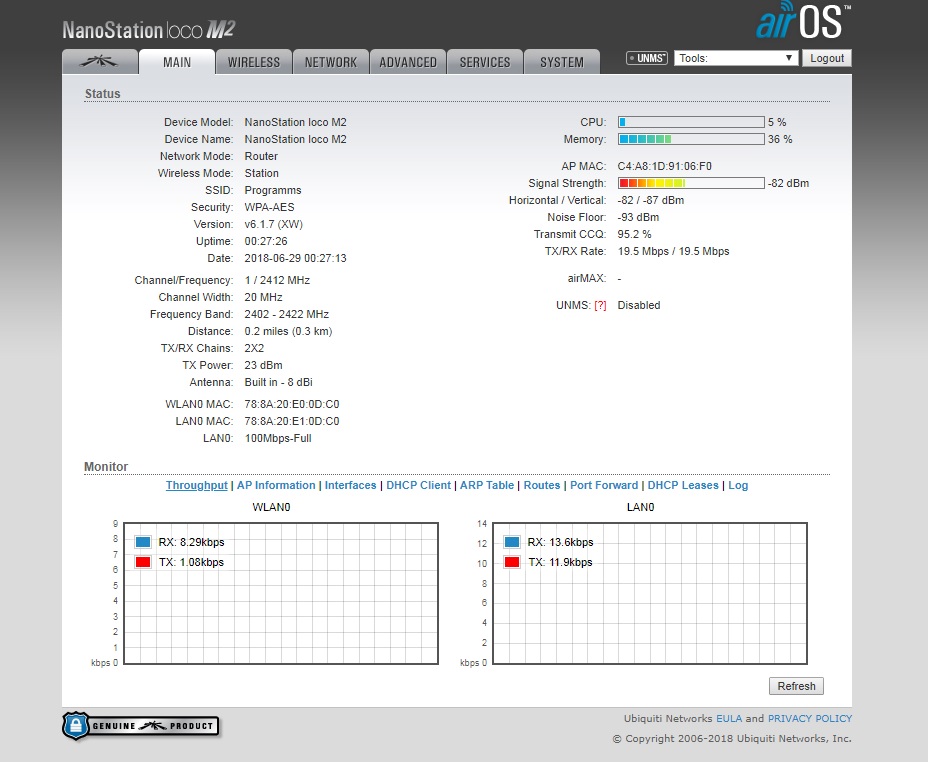Click the TX/RX Rate value 19.5 Mbps
928x762 pixels.
click(674, 251)
